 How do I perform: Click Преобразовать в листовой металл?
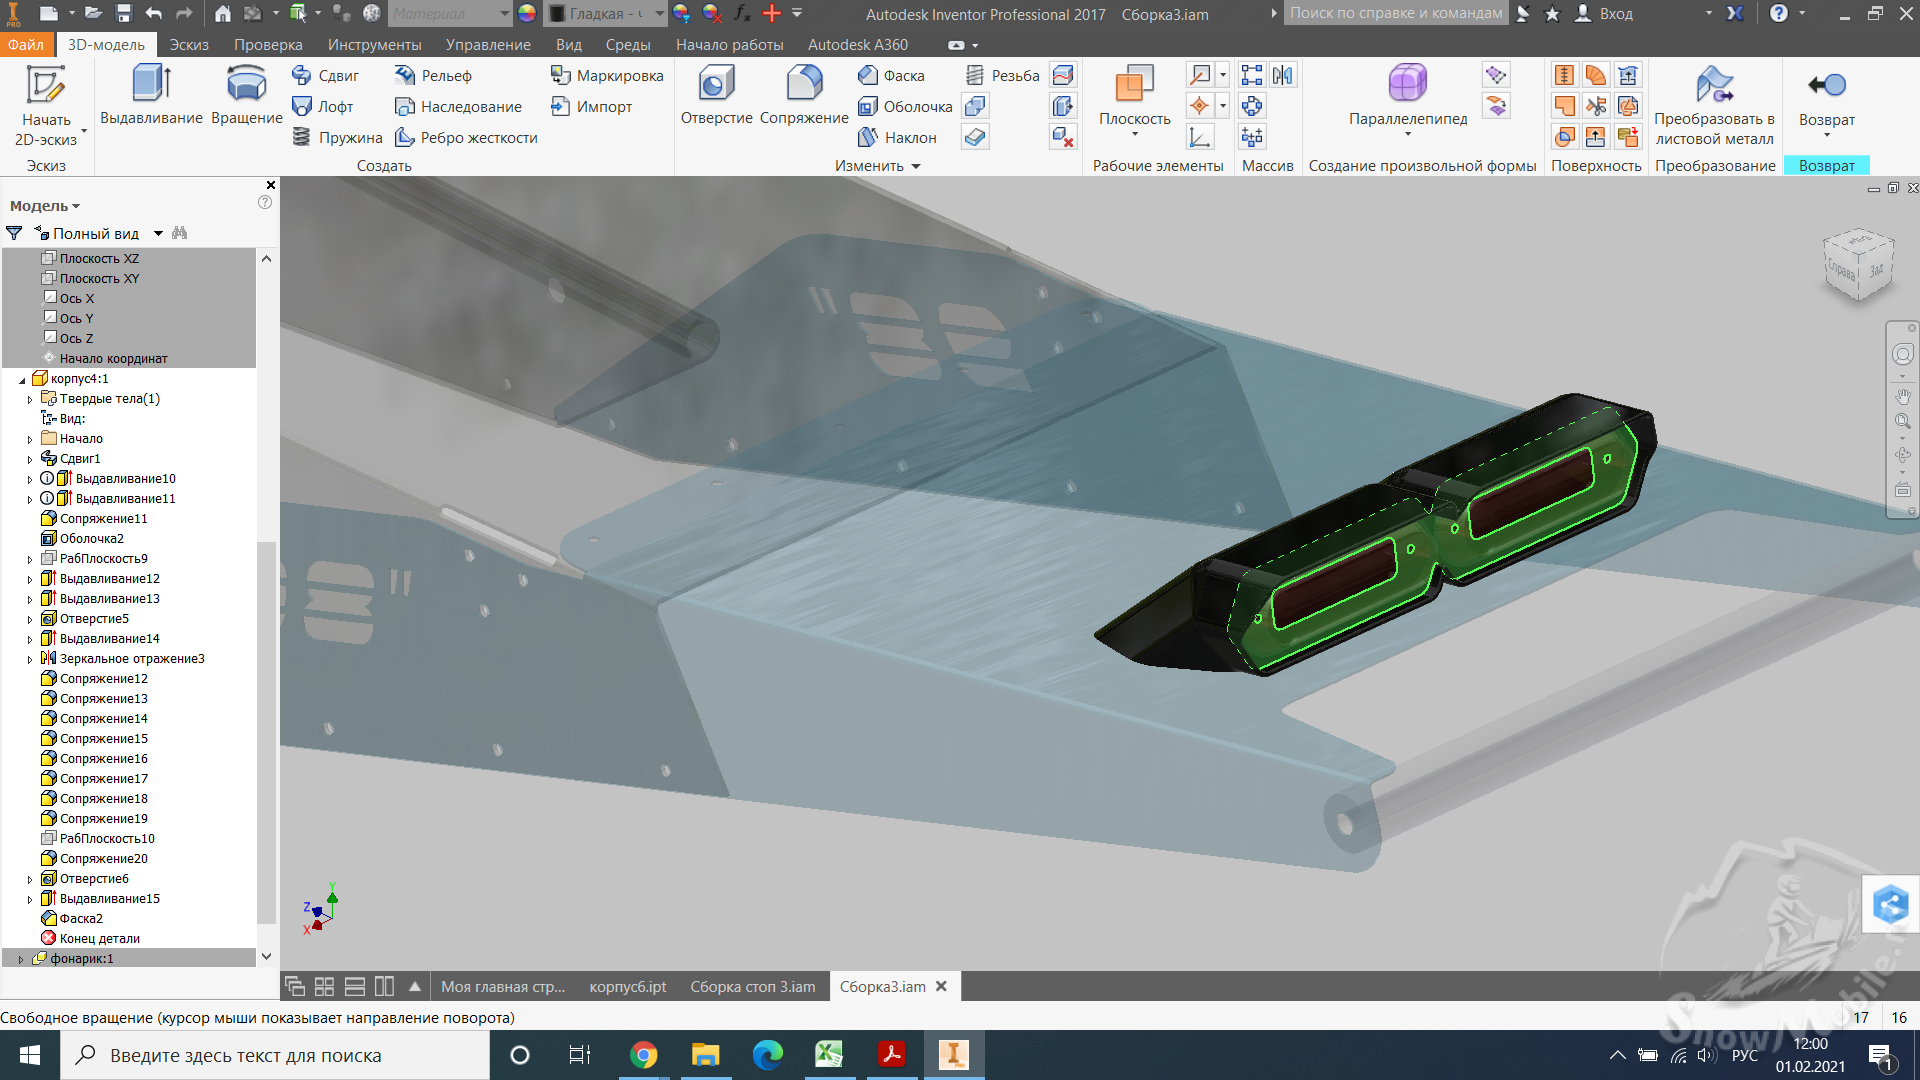(x=1714, y=106)
